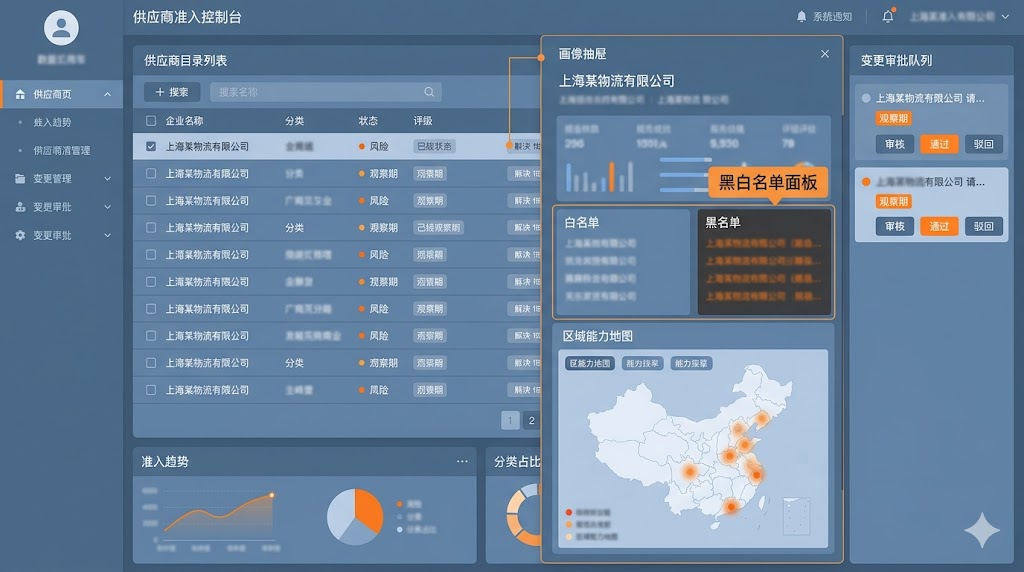
Task: Tick the checkbox of 已续观察期 row
Action: [151, 228]
